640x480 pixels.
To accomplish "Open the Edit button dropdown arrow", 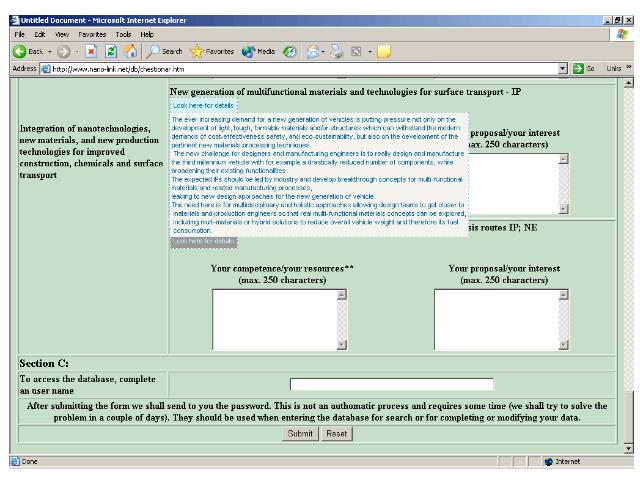I will pyautogui.click(x=369, y=52).
